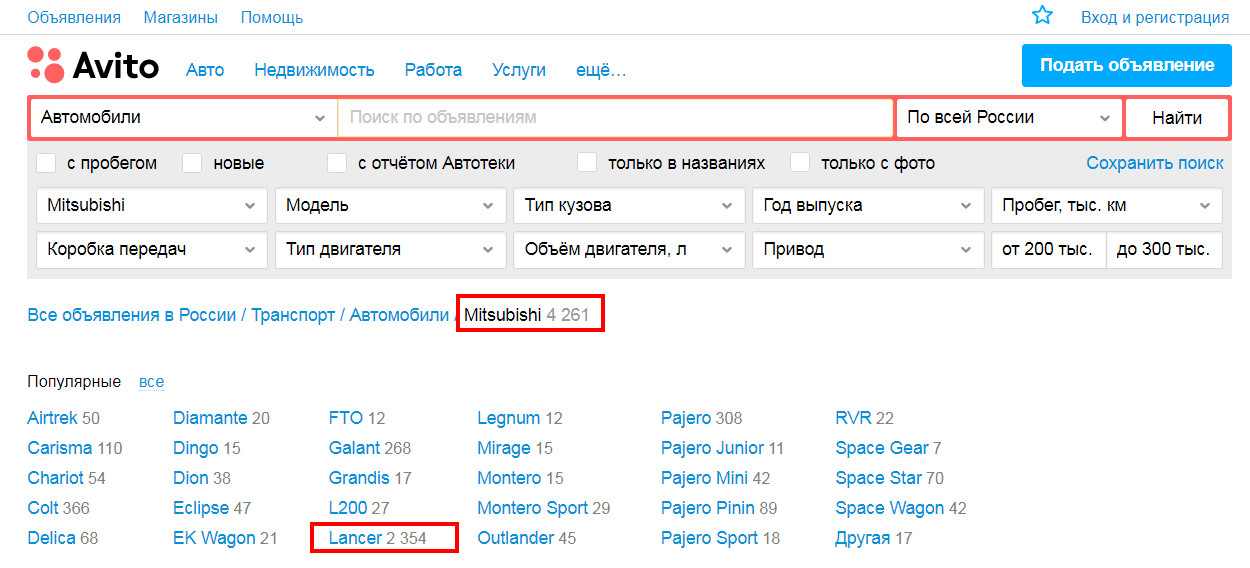Toggle 'только в названиях' checkbox
Viewport: 1250px width, 568px height.
pyautogui.click(x=587, y=163)
